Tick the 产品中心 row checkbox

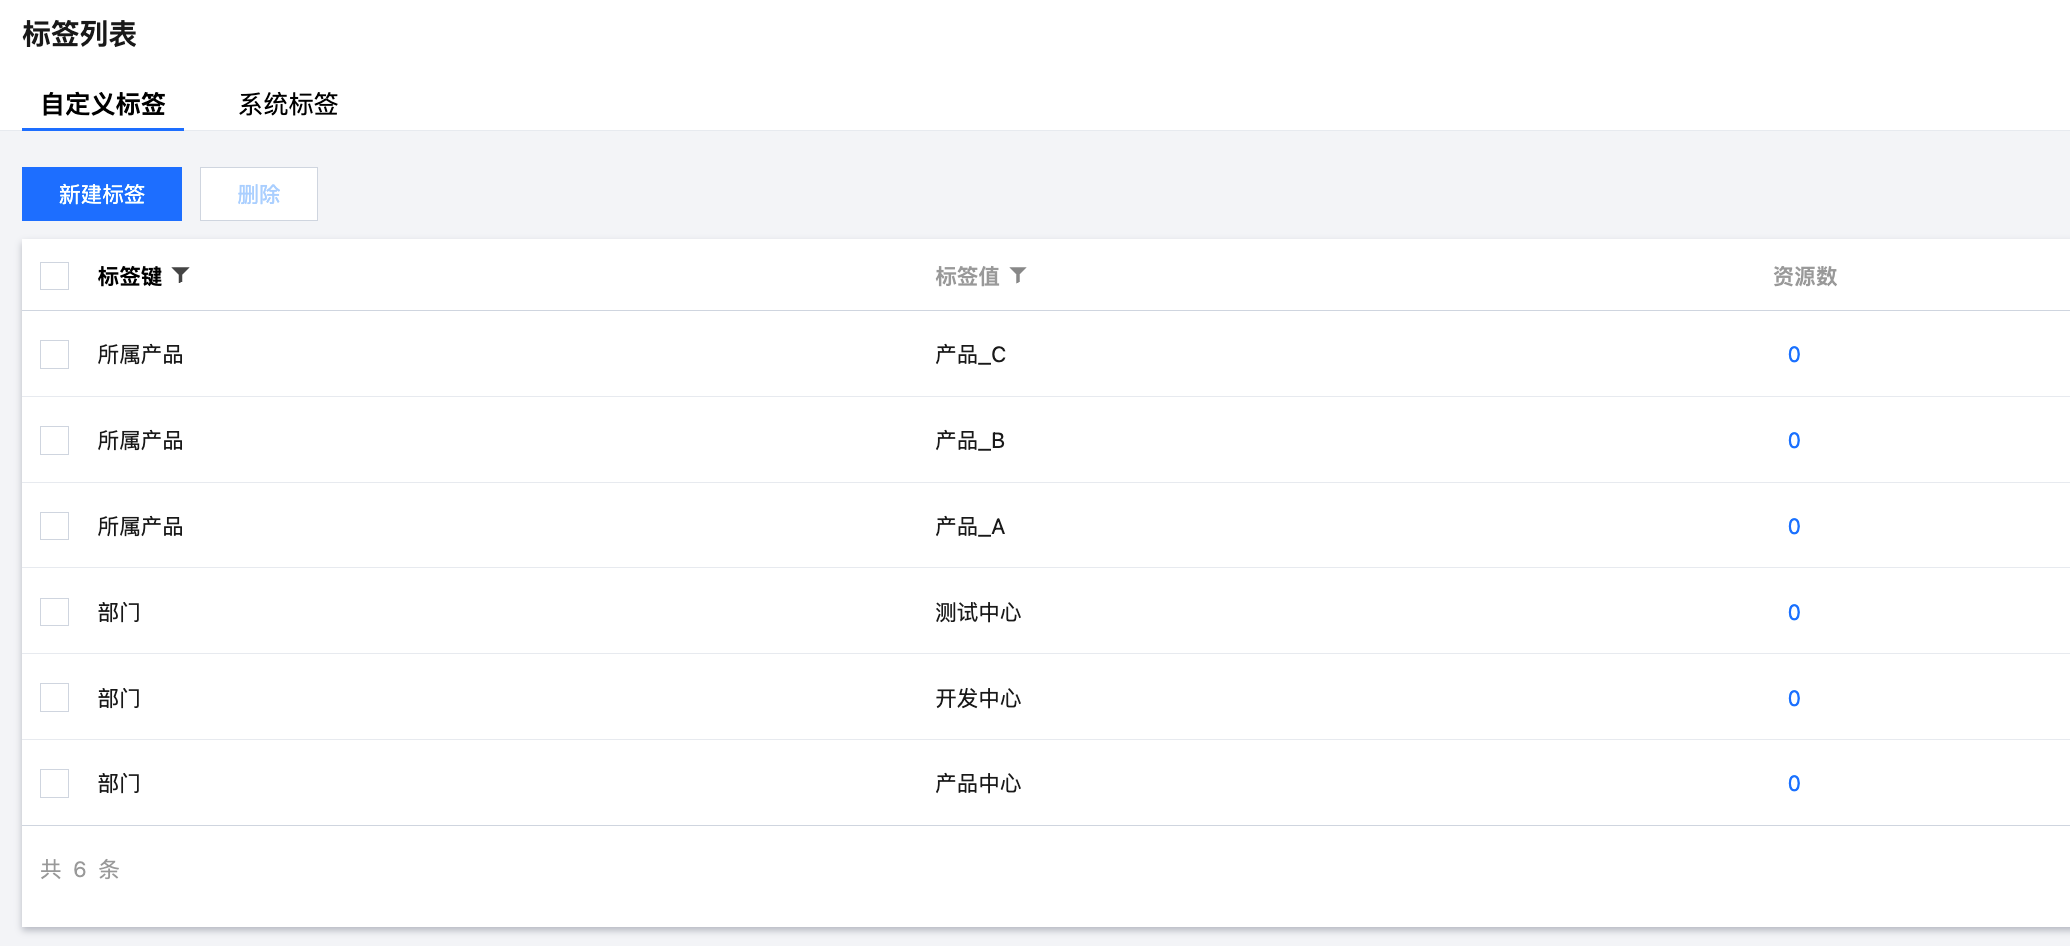tap(55, 783)
